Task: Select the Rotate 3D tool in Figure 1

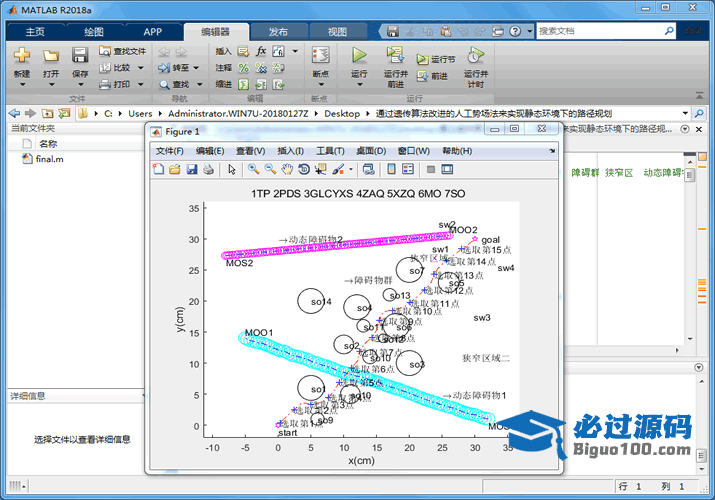Action: click(x=304, y=170)
